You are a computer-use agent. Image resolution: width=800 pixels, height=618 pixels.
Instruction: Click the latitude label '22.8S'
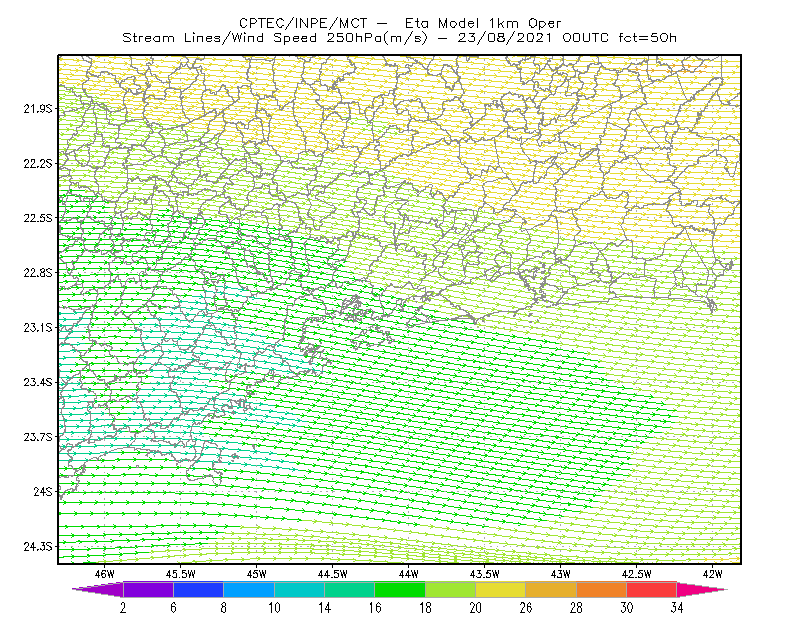click(38, 273)
